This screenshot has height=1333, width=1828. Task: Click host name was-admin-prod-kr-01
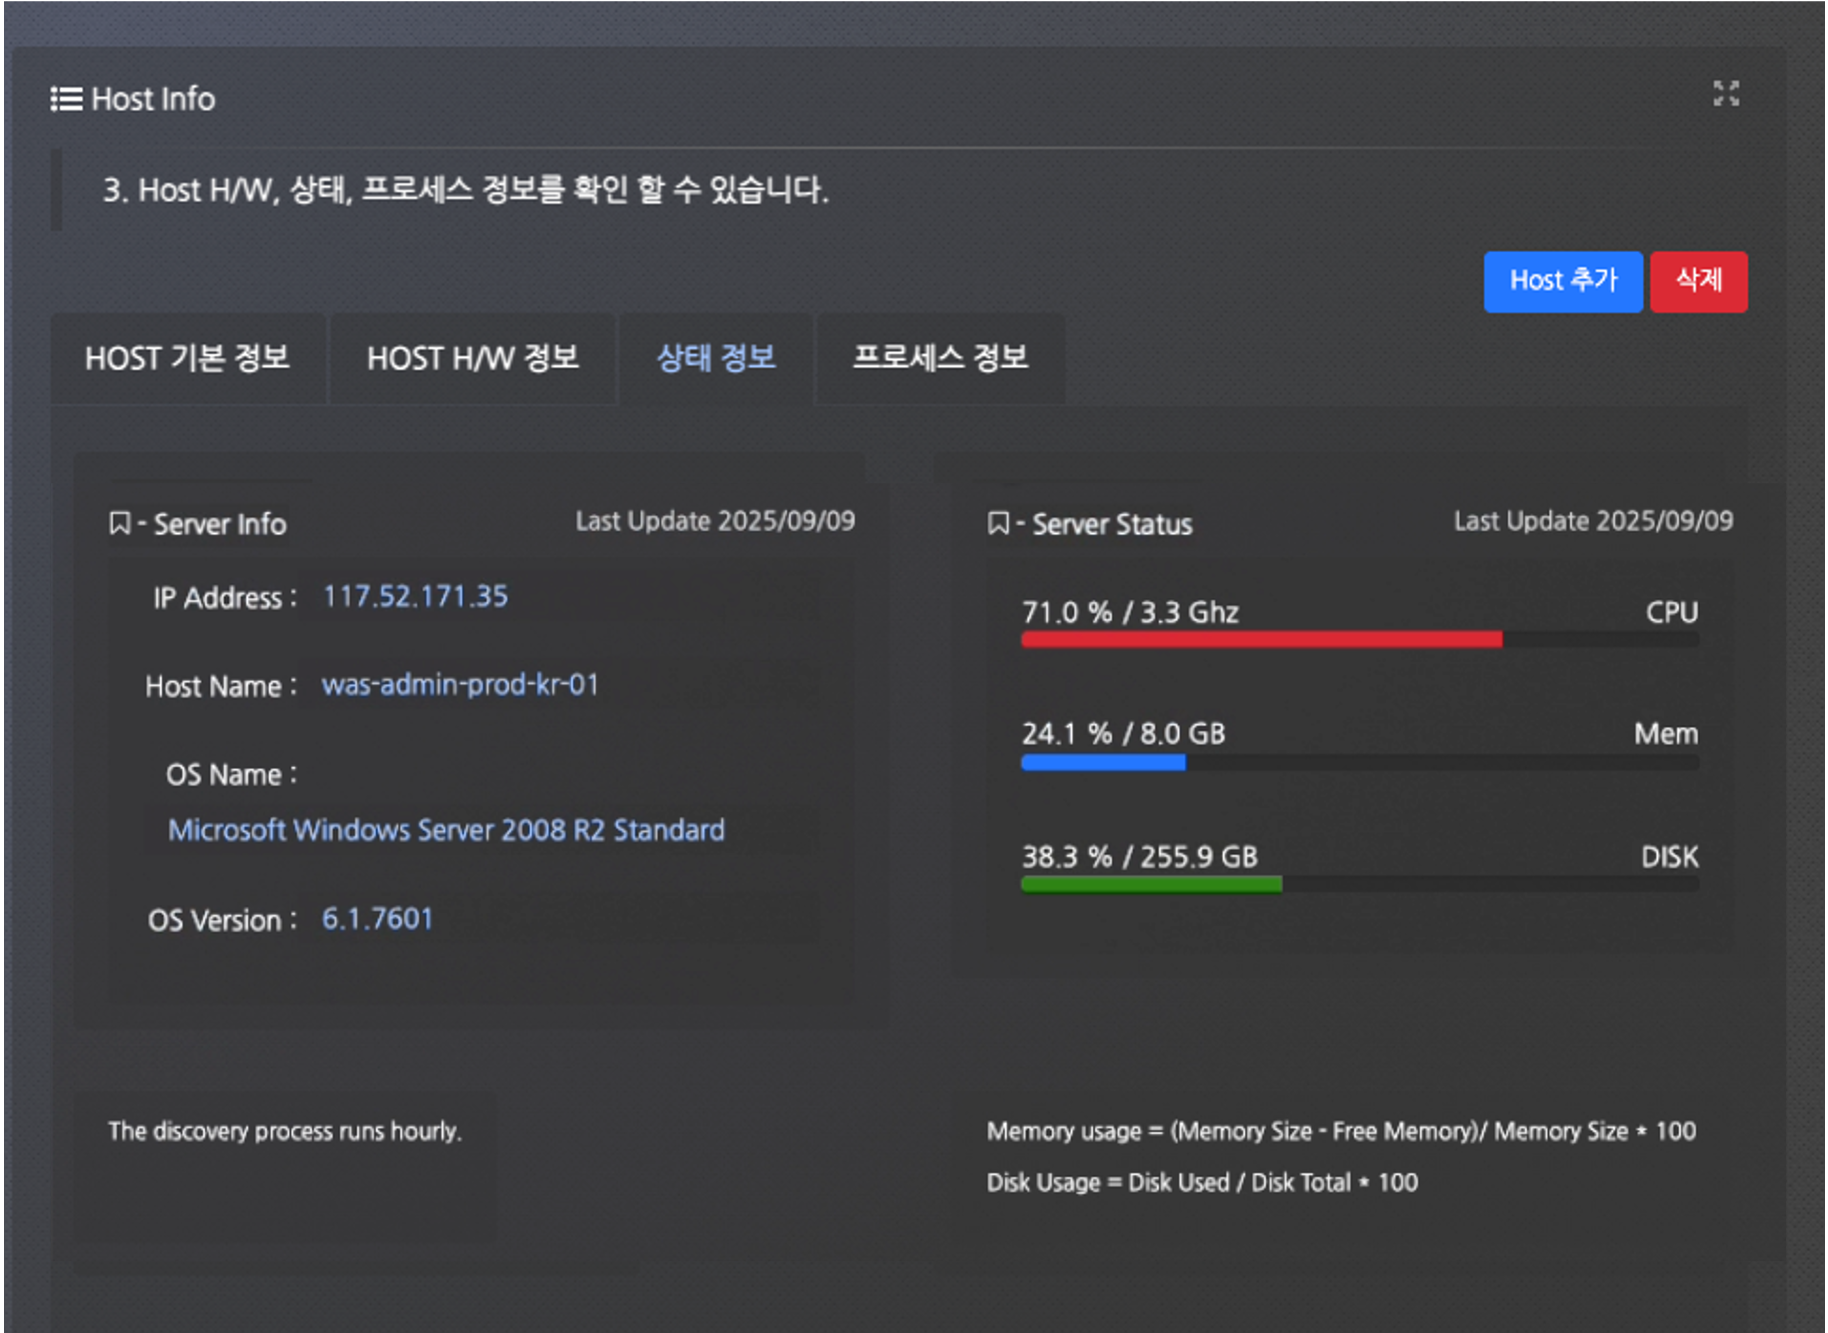pos(460,685)
